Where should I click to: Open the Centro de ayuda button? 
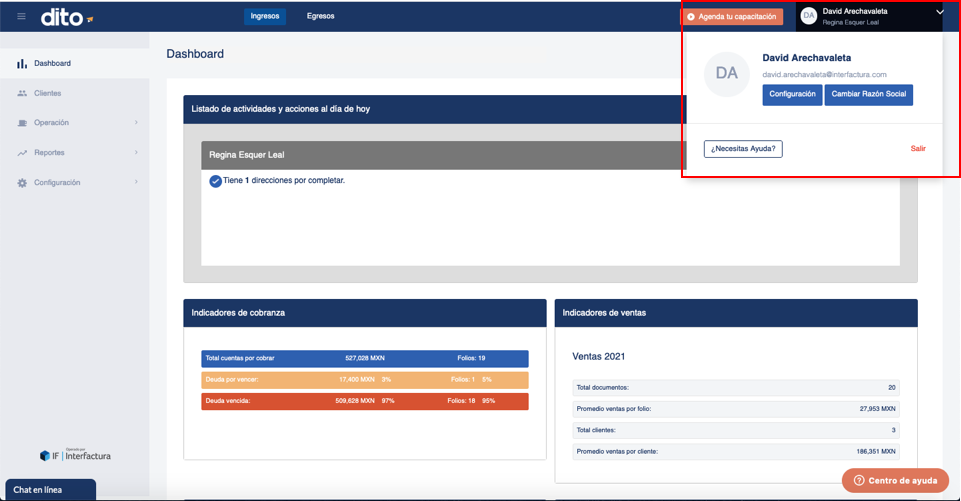point(895,481)
